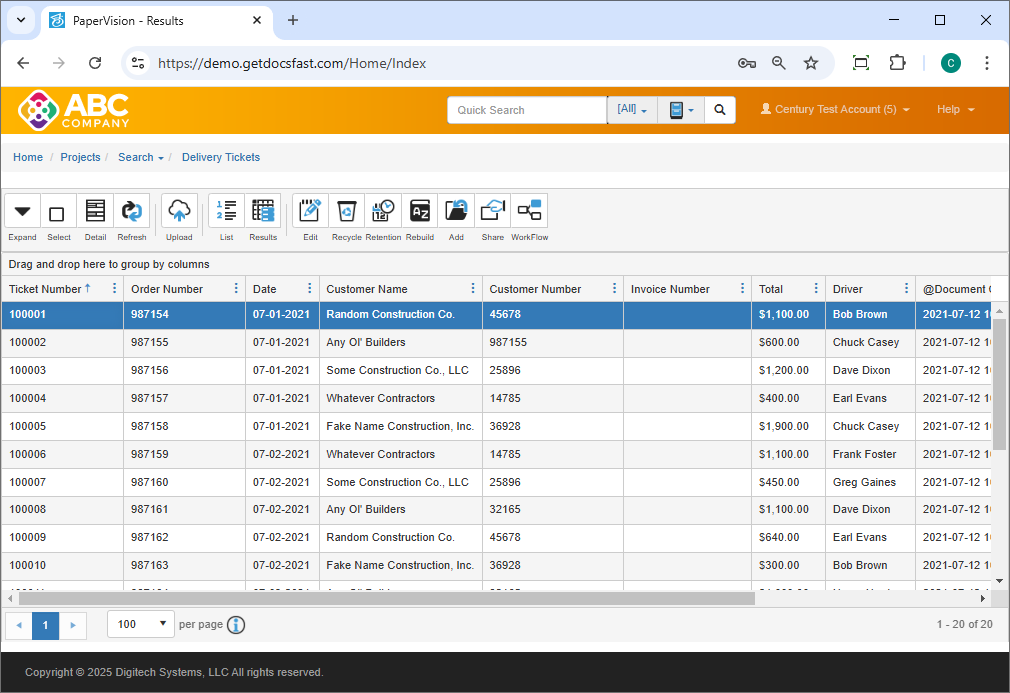Image resolution: width=1010 pixels, height=693 pixels.
Task: Expand the [All] search scope dropdown
Action: pyautogui.click(x=632, y=110)
